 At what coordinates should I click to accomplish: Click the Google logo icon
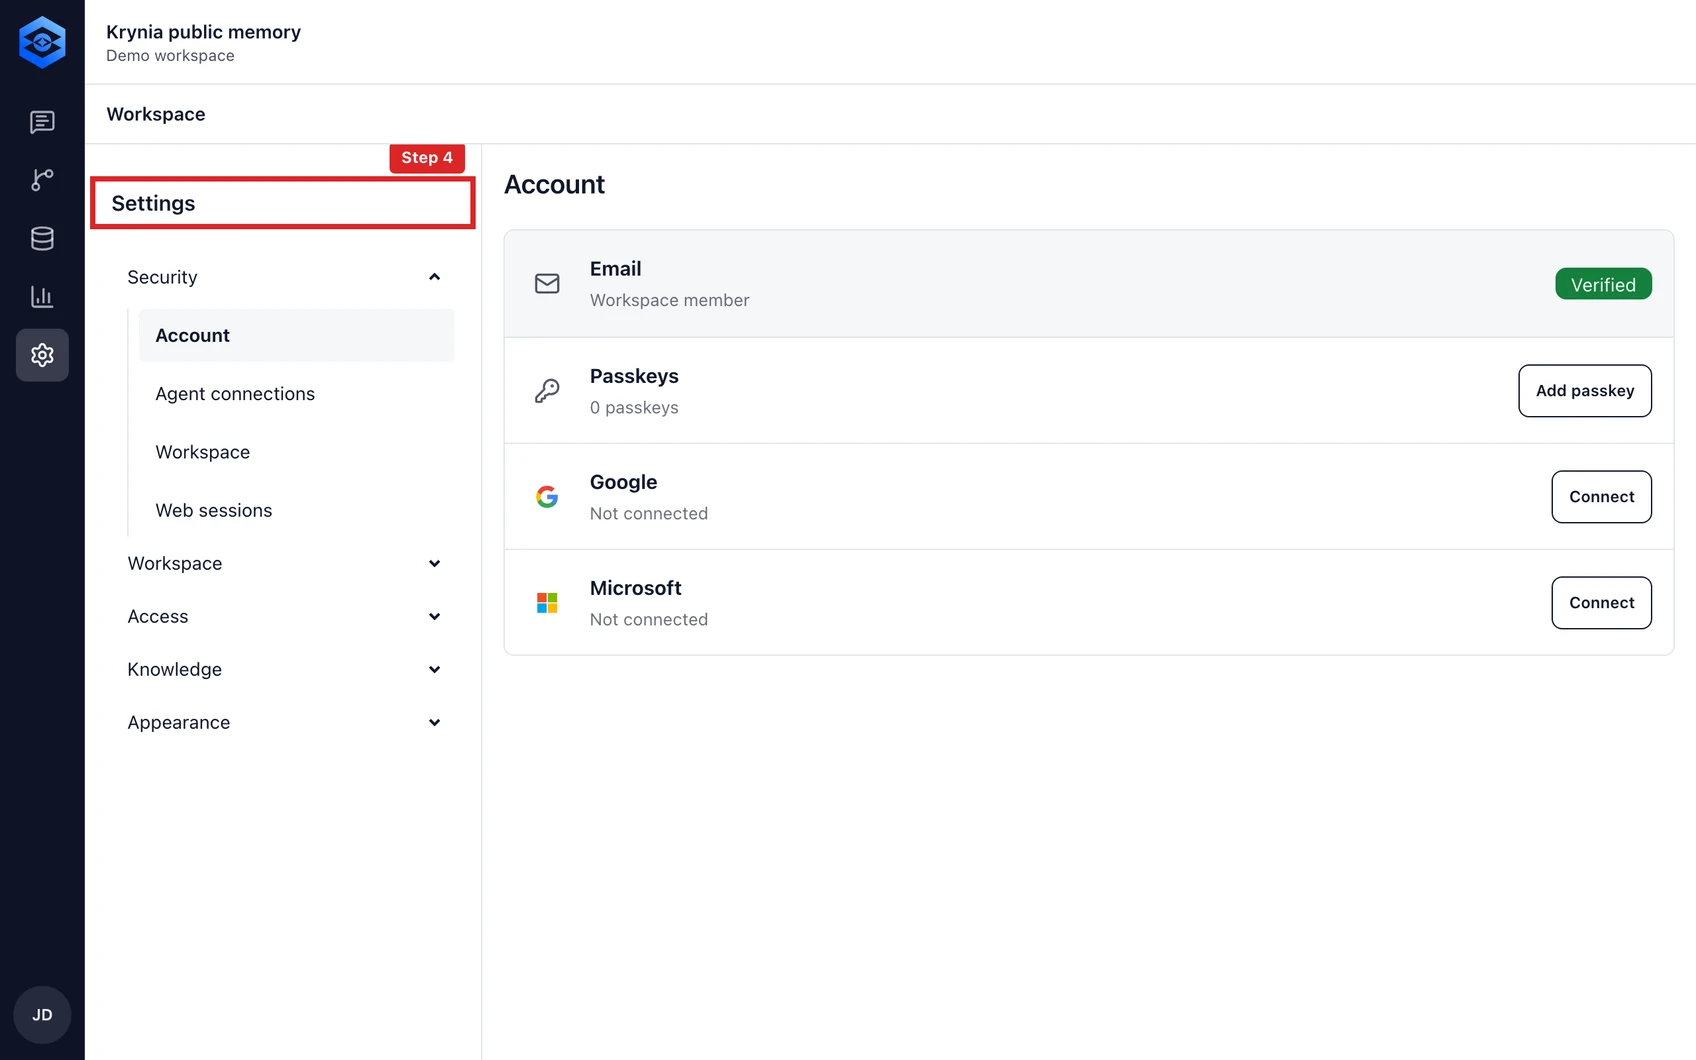pyautogui.click(x=547, y=497)
